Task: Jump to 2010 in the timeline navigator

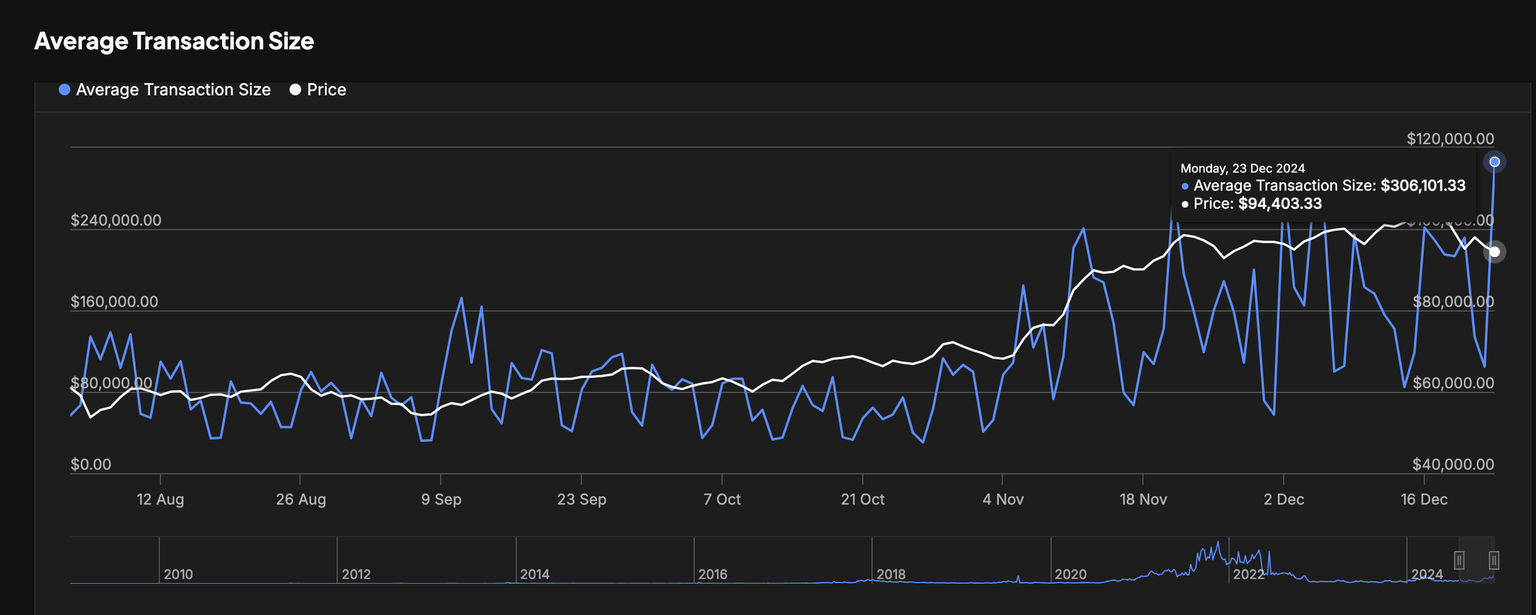Action: click(x=178, y=574)
